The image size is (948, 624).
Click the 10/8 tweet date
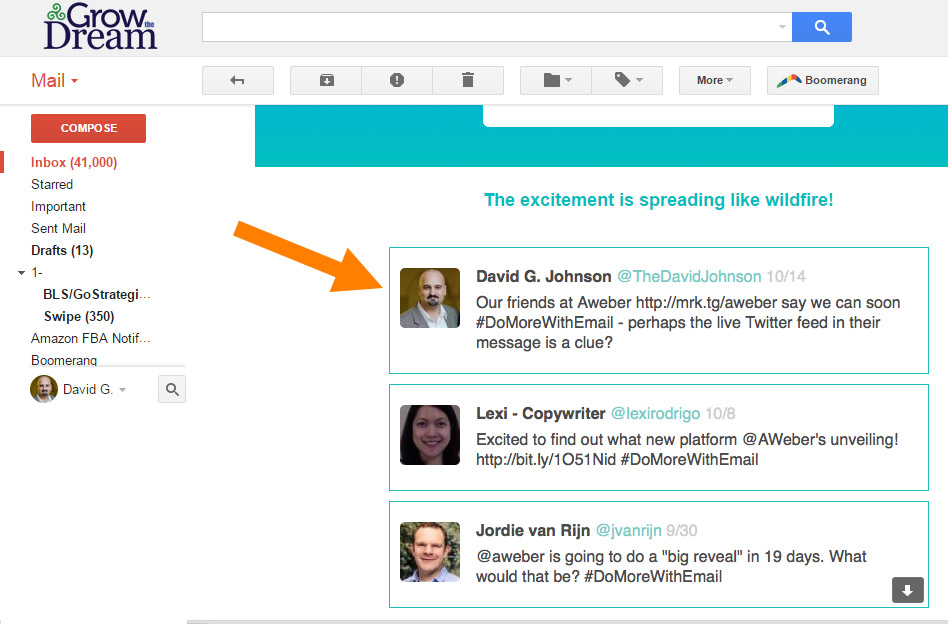coord(720,414)
